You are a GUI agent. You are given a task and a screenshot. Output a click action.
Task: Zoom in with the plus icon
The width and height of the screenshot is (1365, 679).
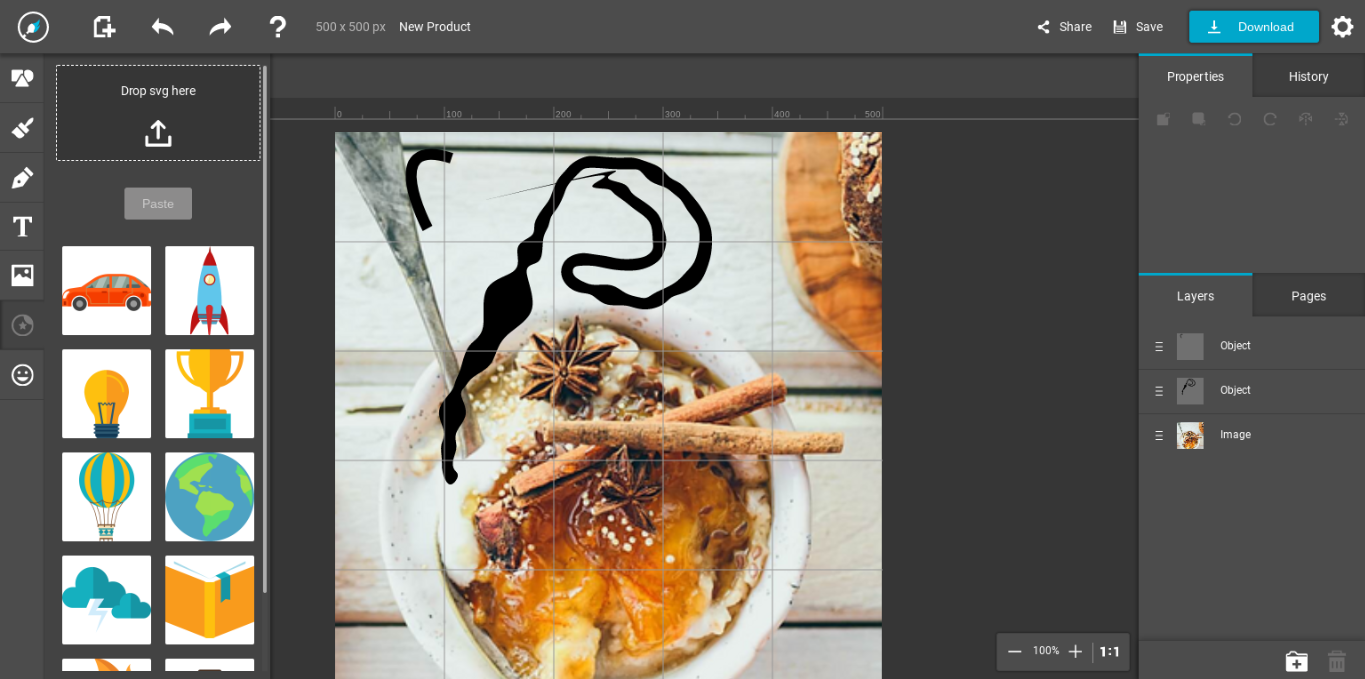1075,651
